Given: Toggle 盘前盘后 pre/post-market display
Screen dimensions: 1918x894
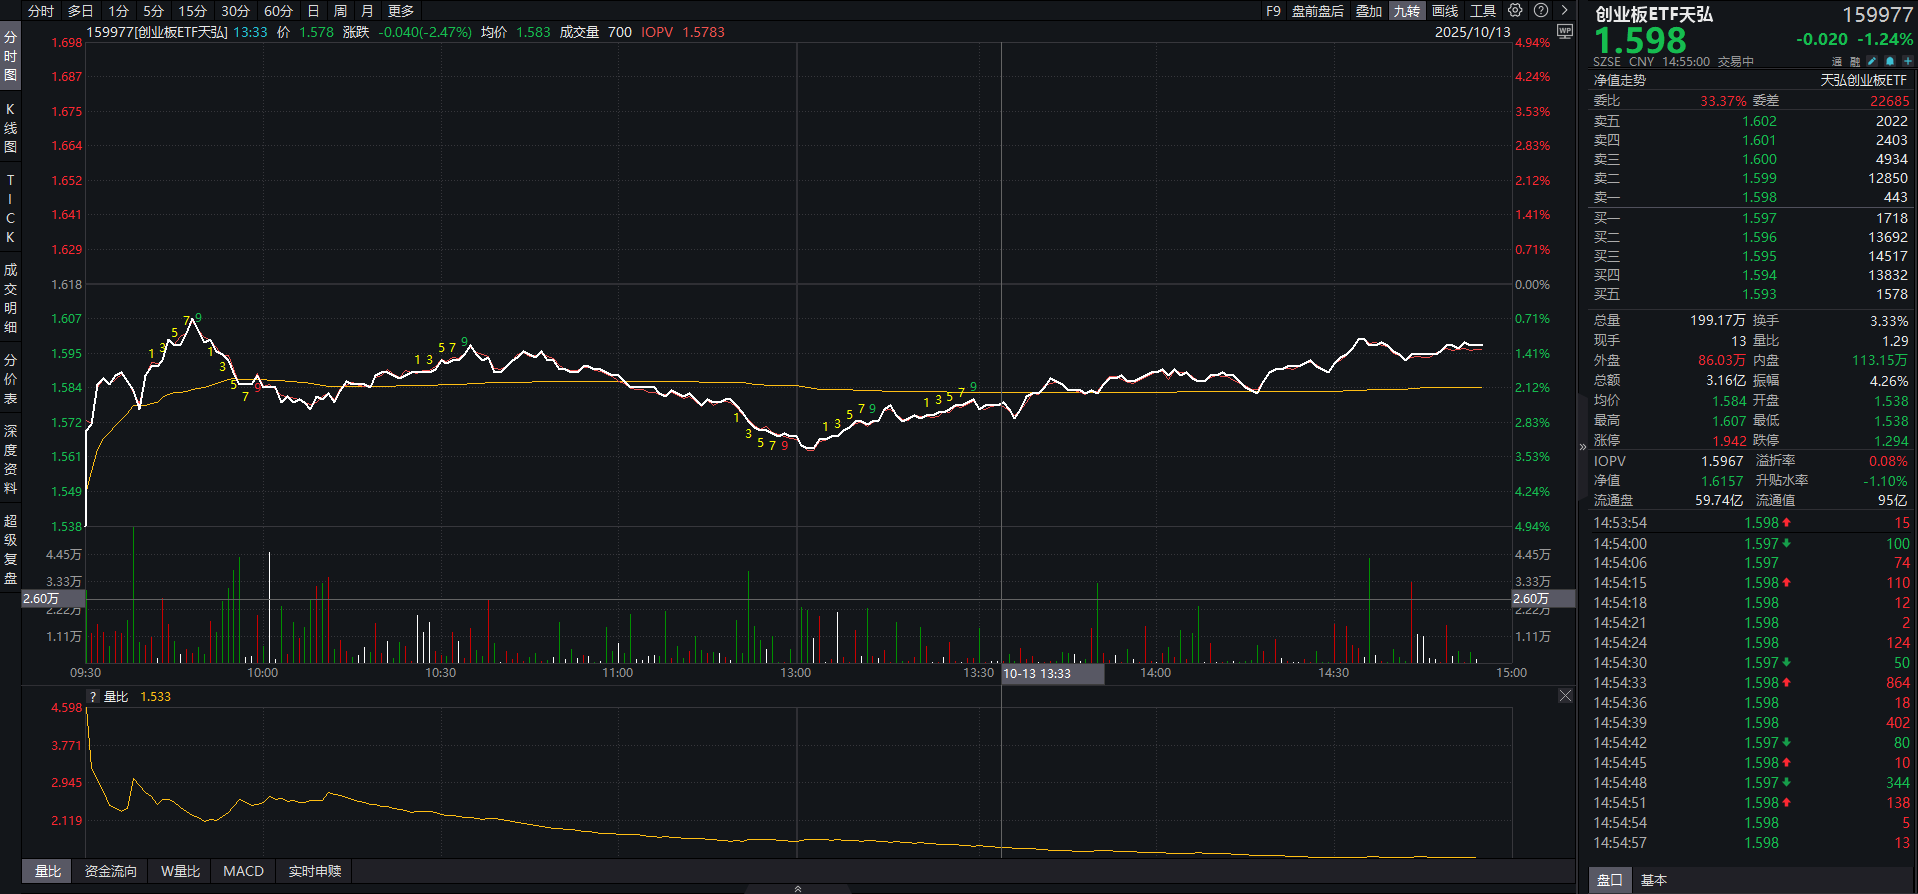Looking at the screenshot, I should pos(1317,11).
